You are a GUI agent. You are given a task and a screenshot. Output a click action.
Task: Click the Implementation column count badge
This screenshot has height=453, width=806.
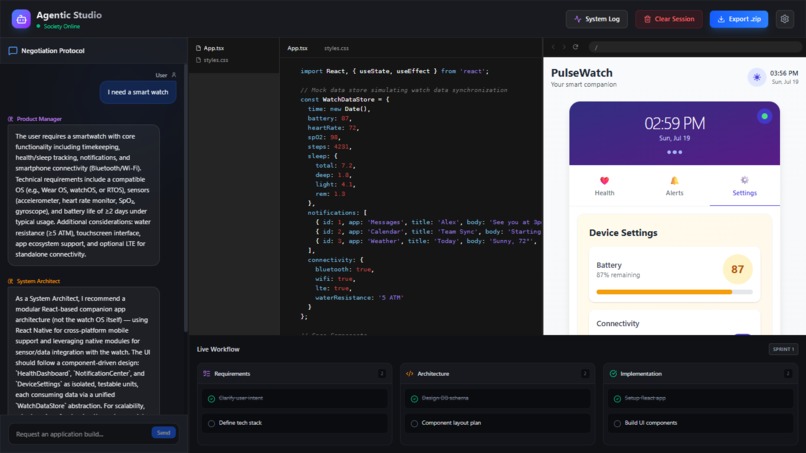787,374
